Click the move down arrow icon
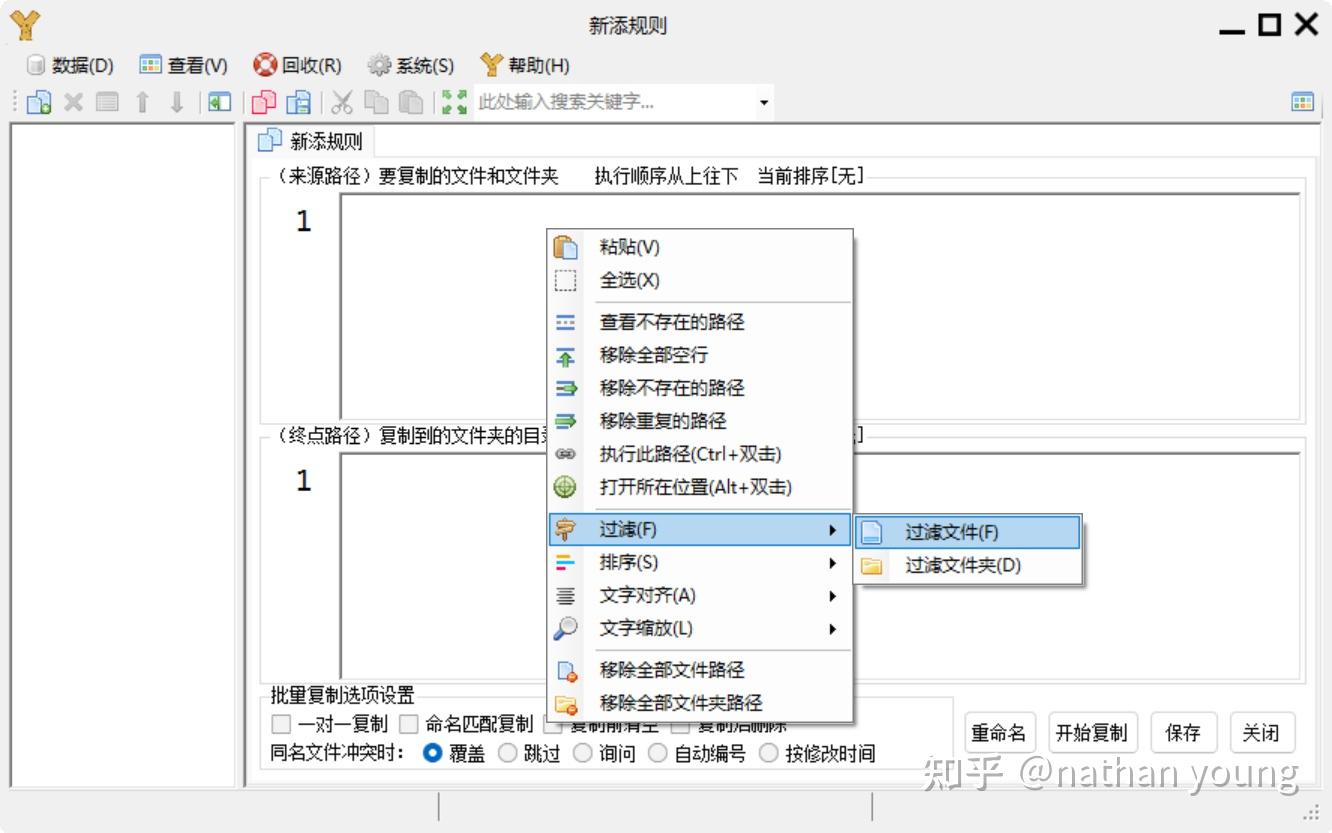 point(177,102)
